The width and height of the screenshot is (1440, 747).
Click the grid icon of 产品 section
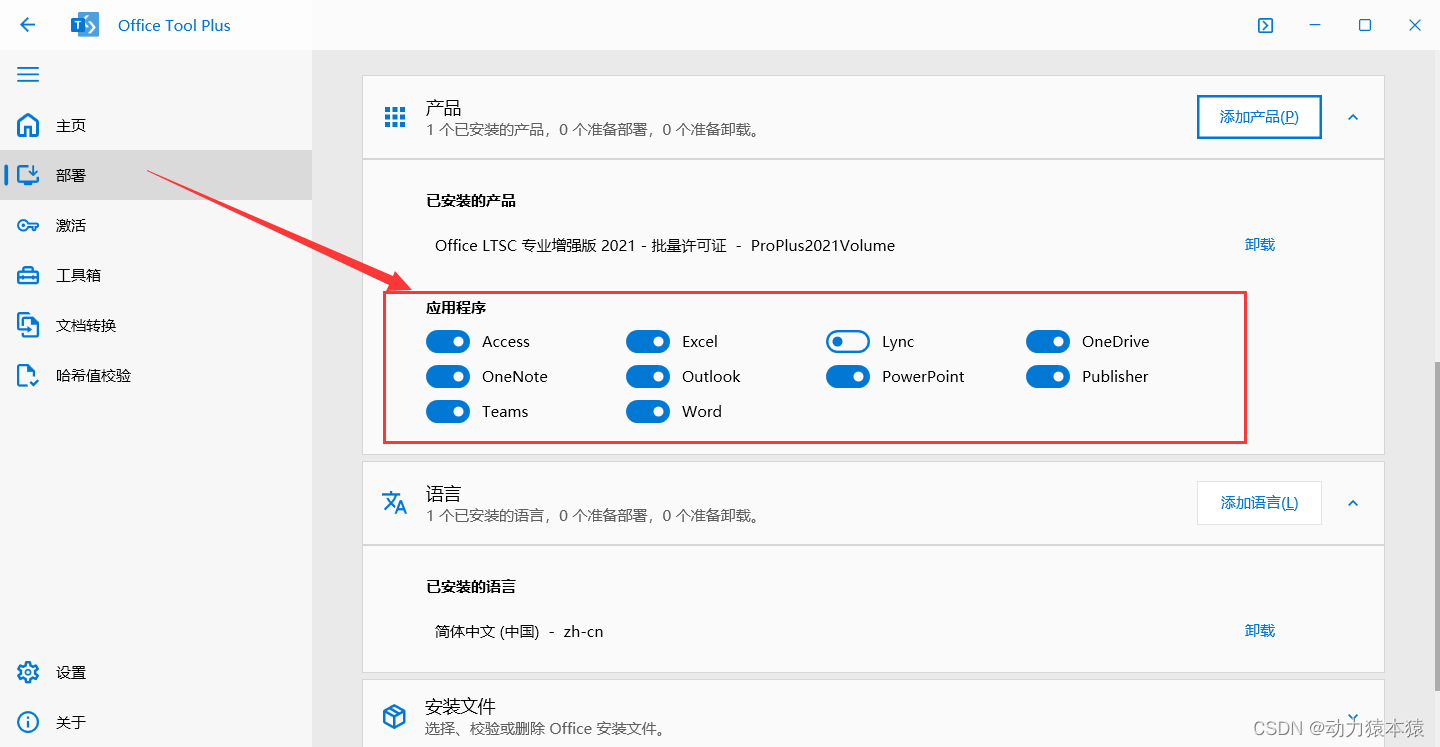click(395, 117)
